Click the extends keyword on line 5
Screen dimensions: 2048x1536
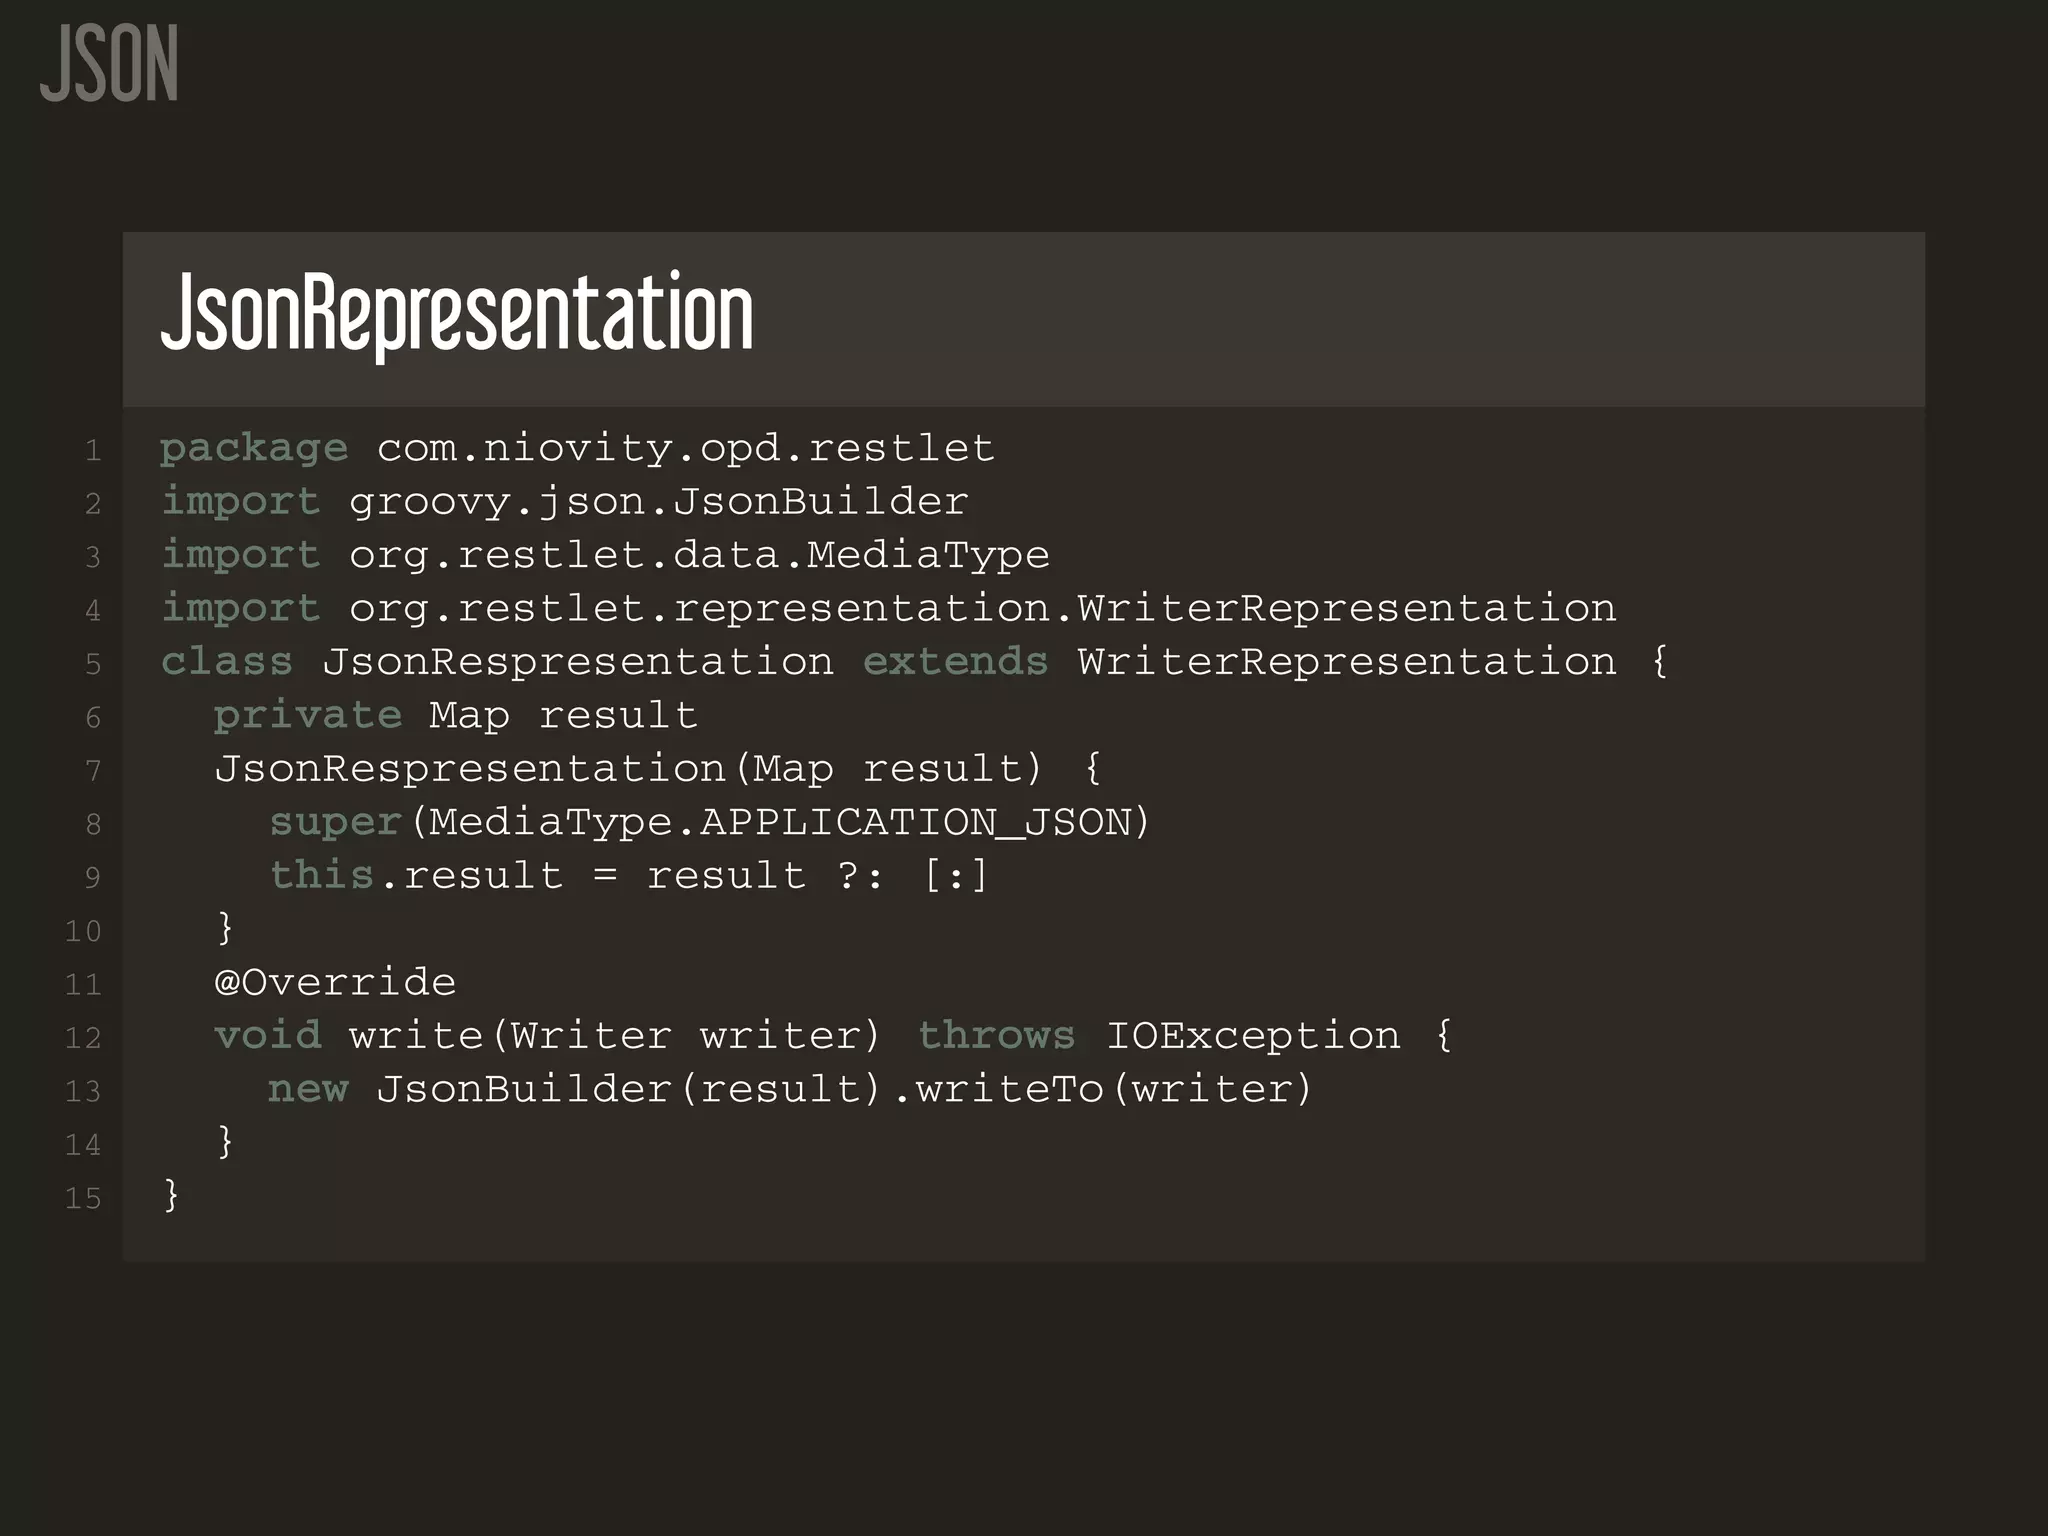(956, 662)
